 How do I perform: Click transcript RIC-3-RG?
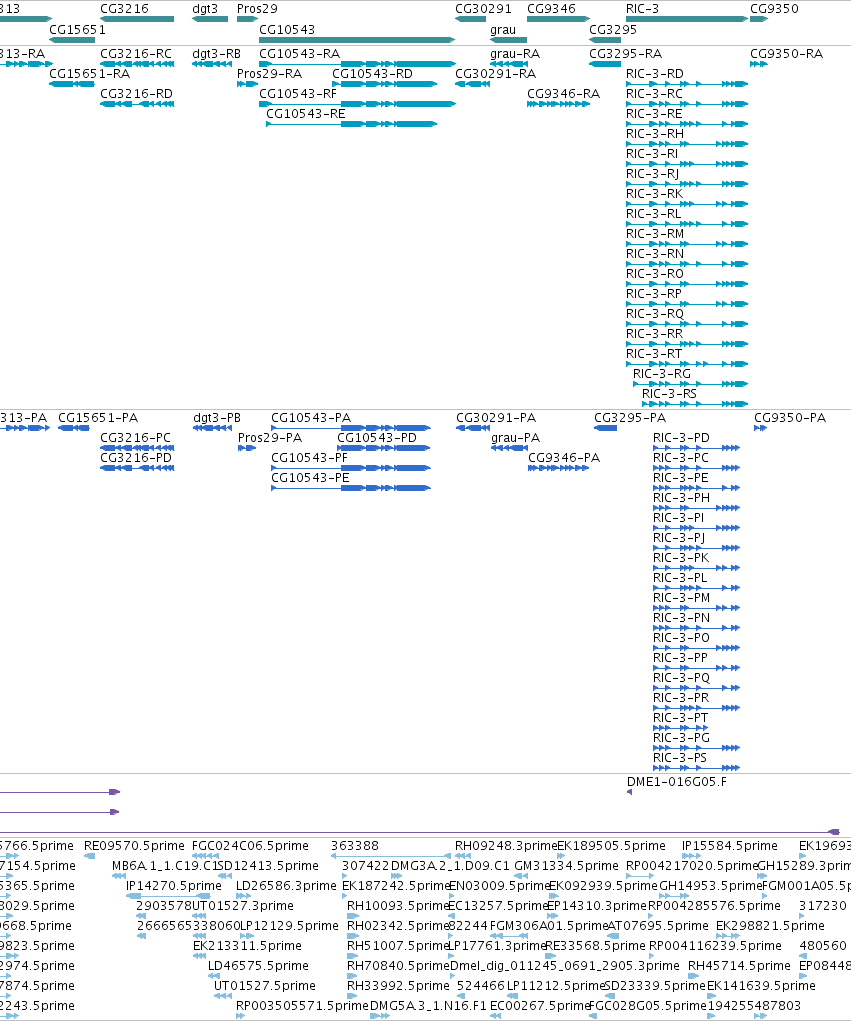click(x=662, y=374)
